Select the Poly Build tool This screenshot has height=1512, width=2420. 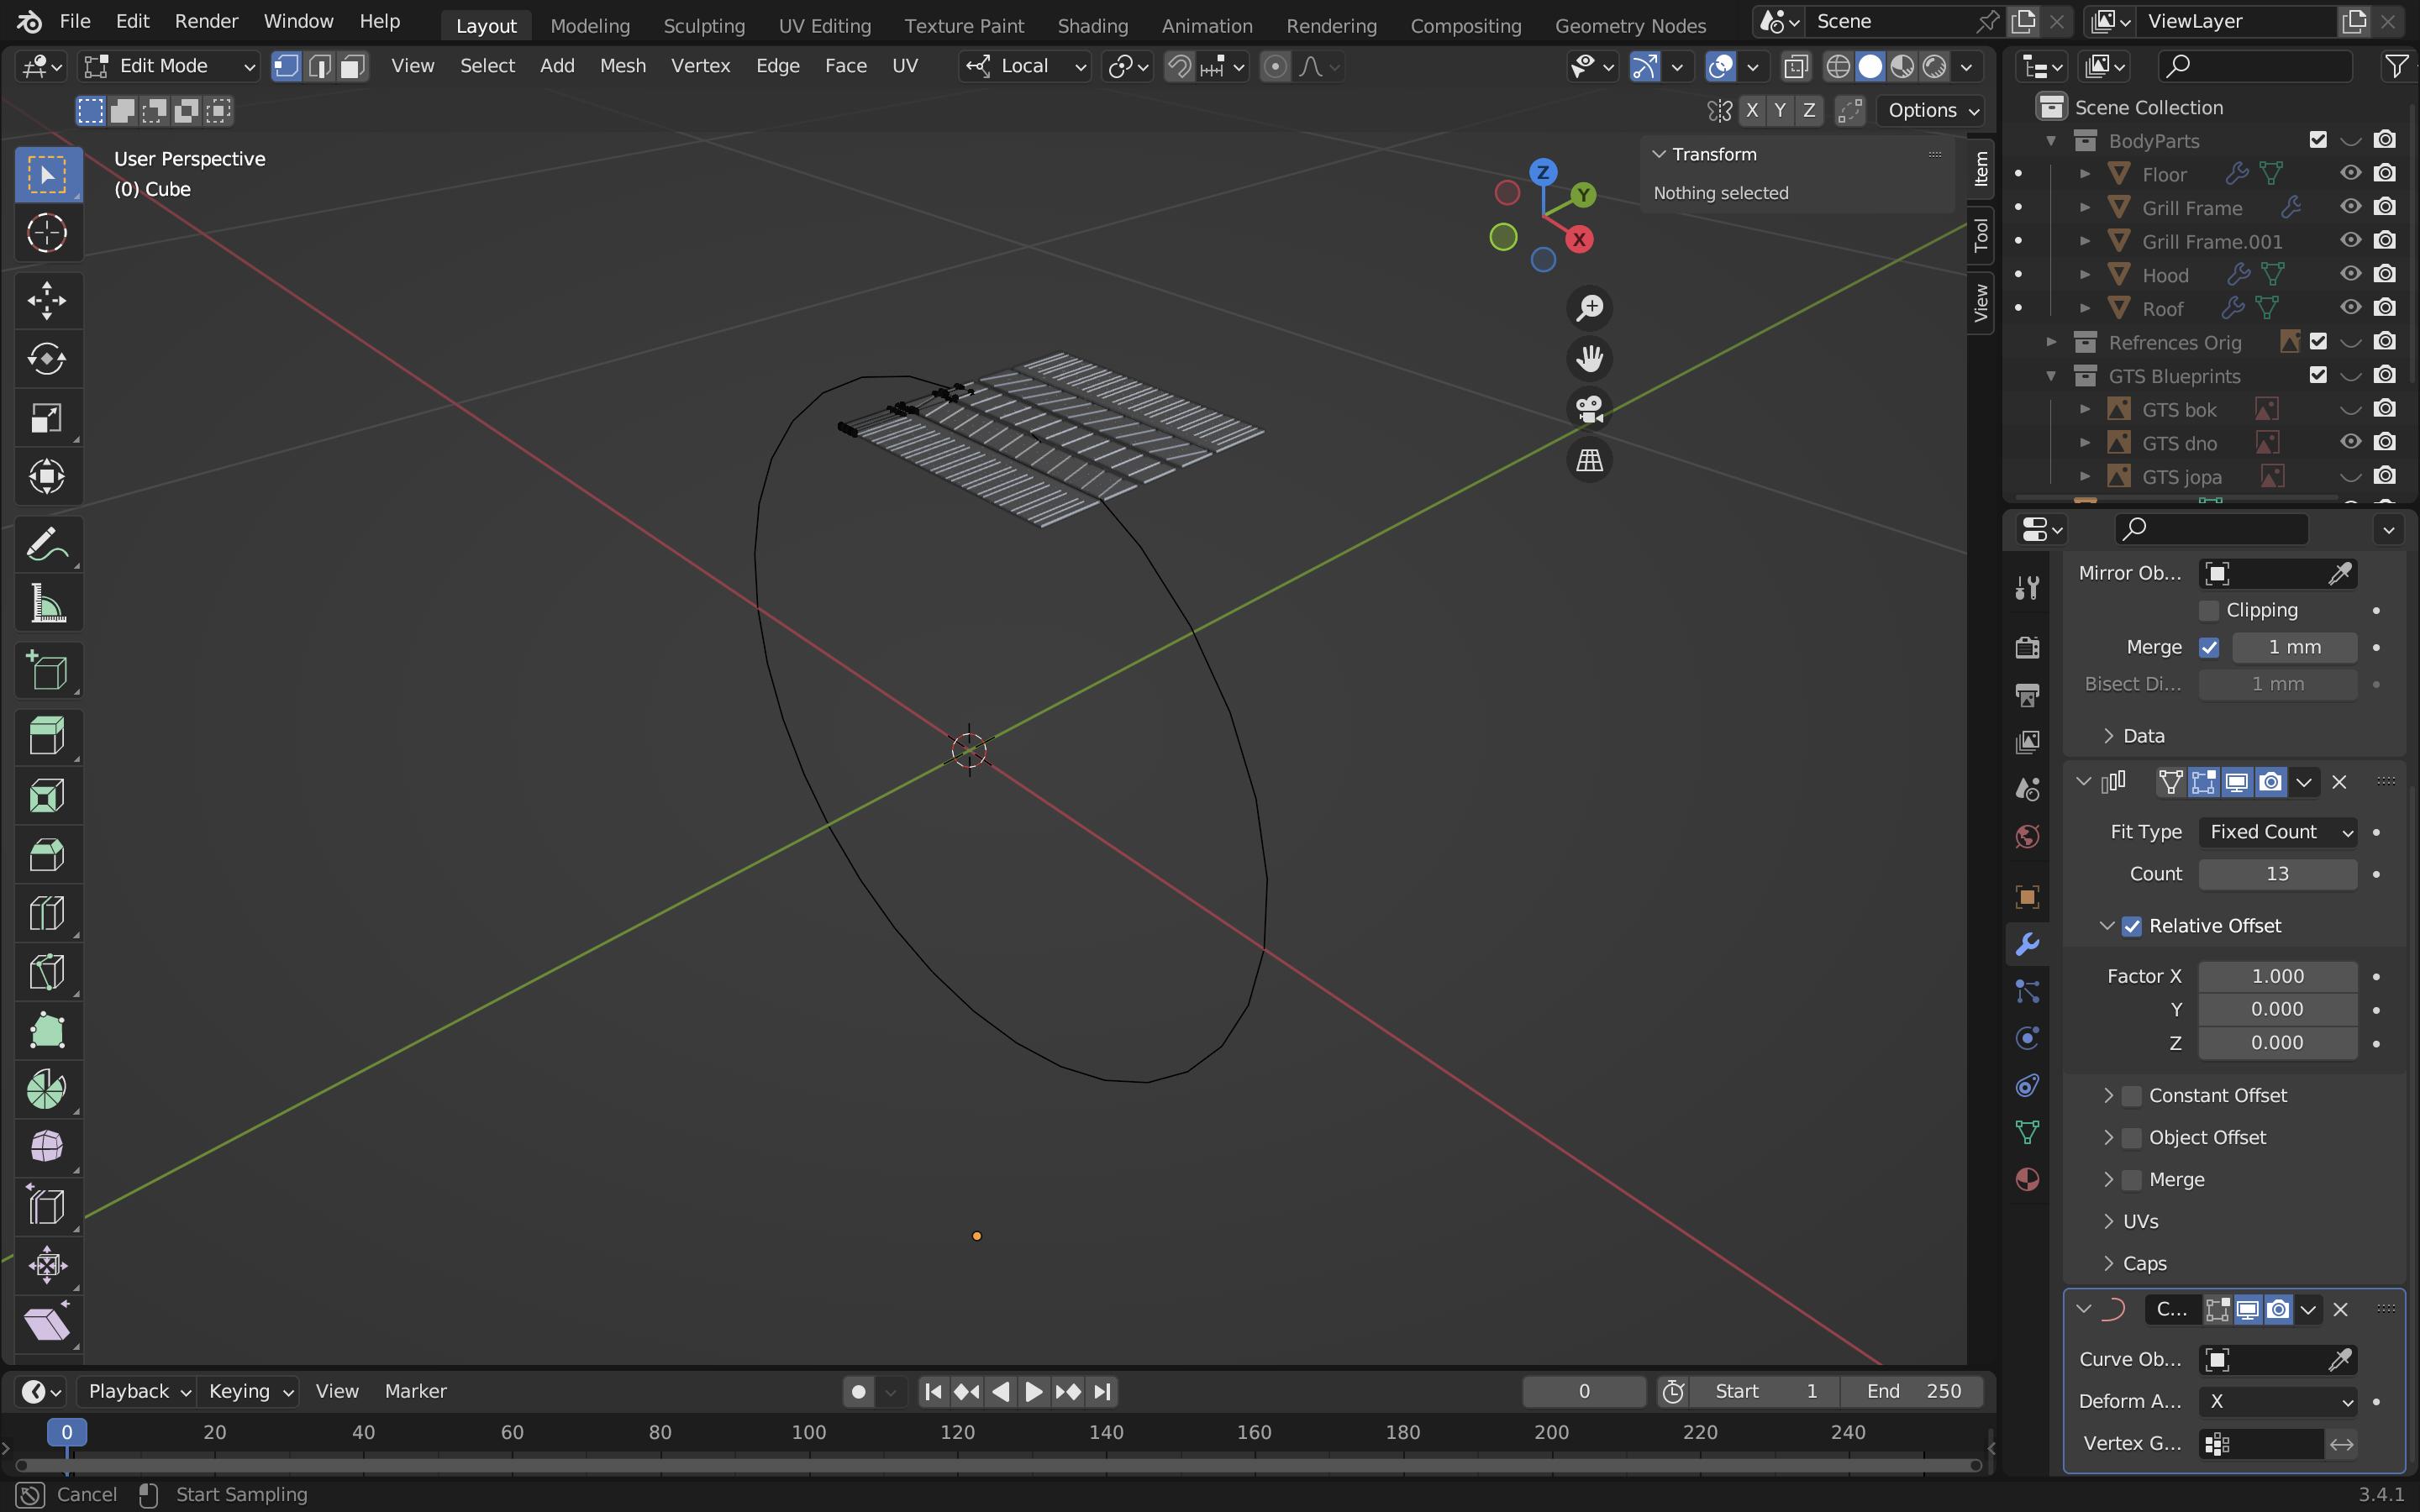pos(47,1031)
